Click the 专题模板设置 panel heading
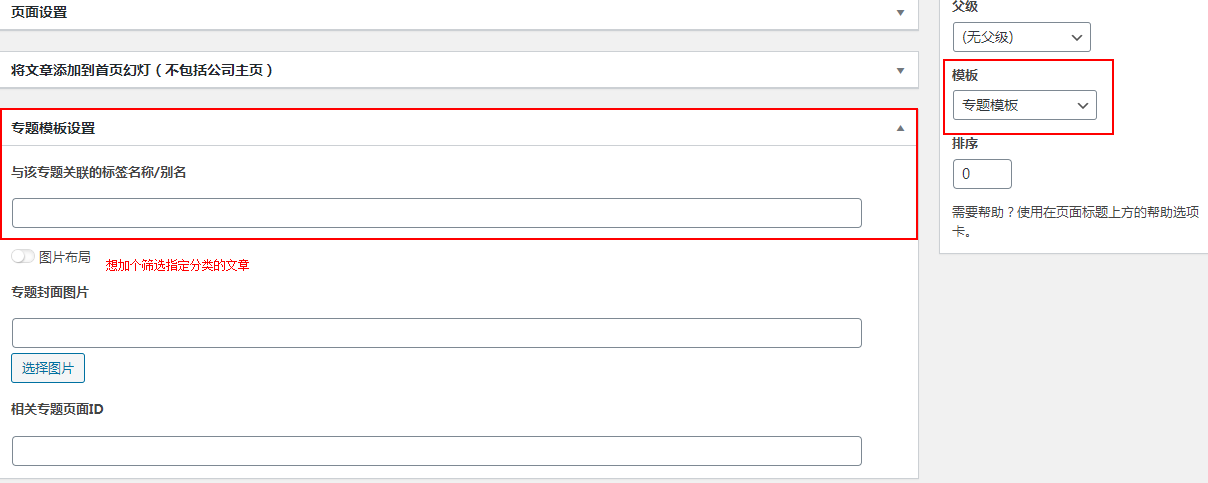 [53, 128]
